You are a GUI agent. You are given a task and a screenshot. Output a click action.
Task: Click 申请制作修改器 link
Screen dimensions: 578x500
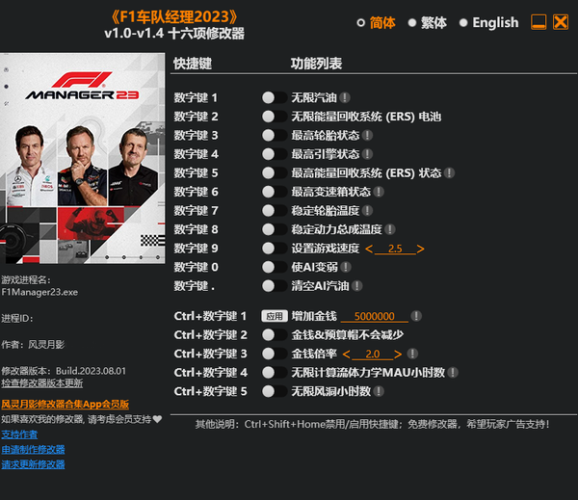33,449
